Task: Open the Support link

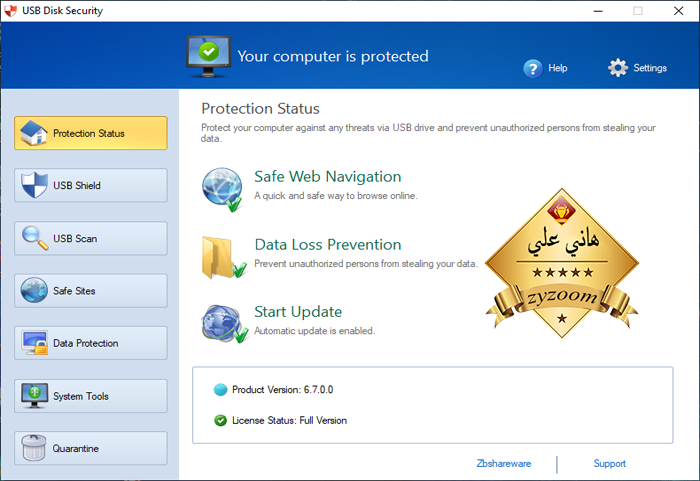Action: click(609, 464)
